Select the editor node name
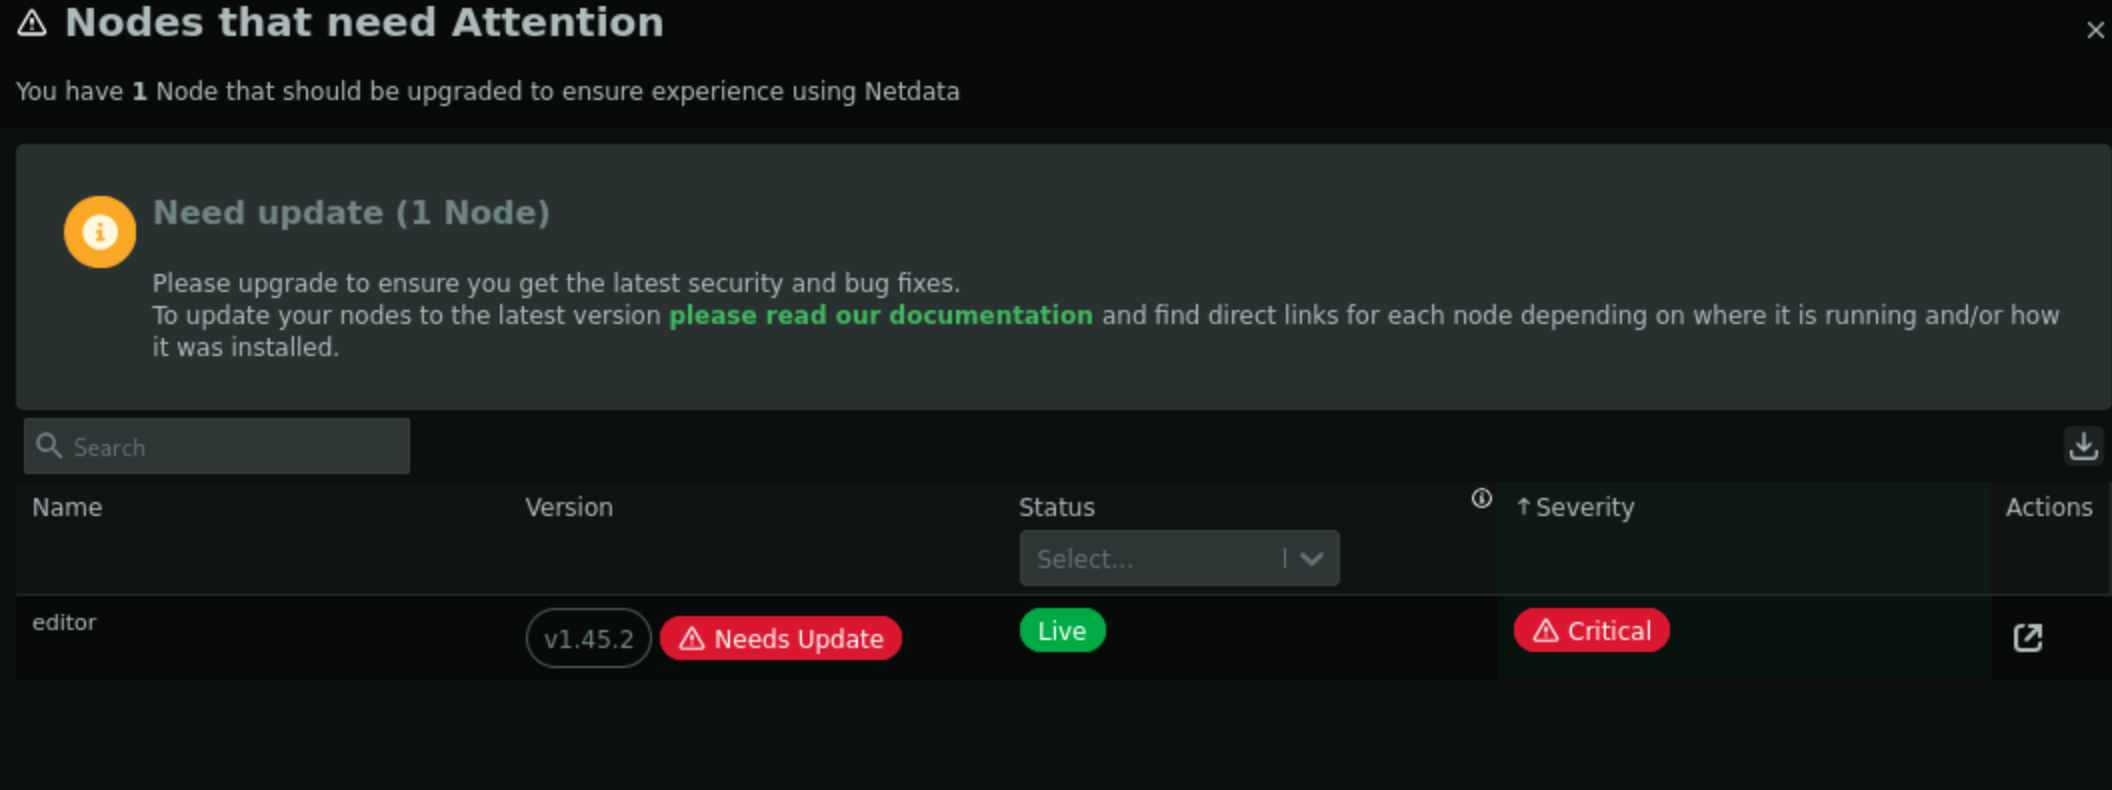This screenshot has width=2112, height=790. (64, 623)
